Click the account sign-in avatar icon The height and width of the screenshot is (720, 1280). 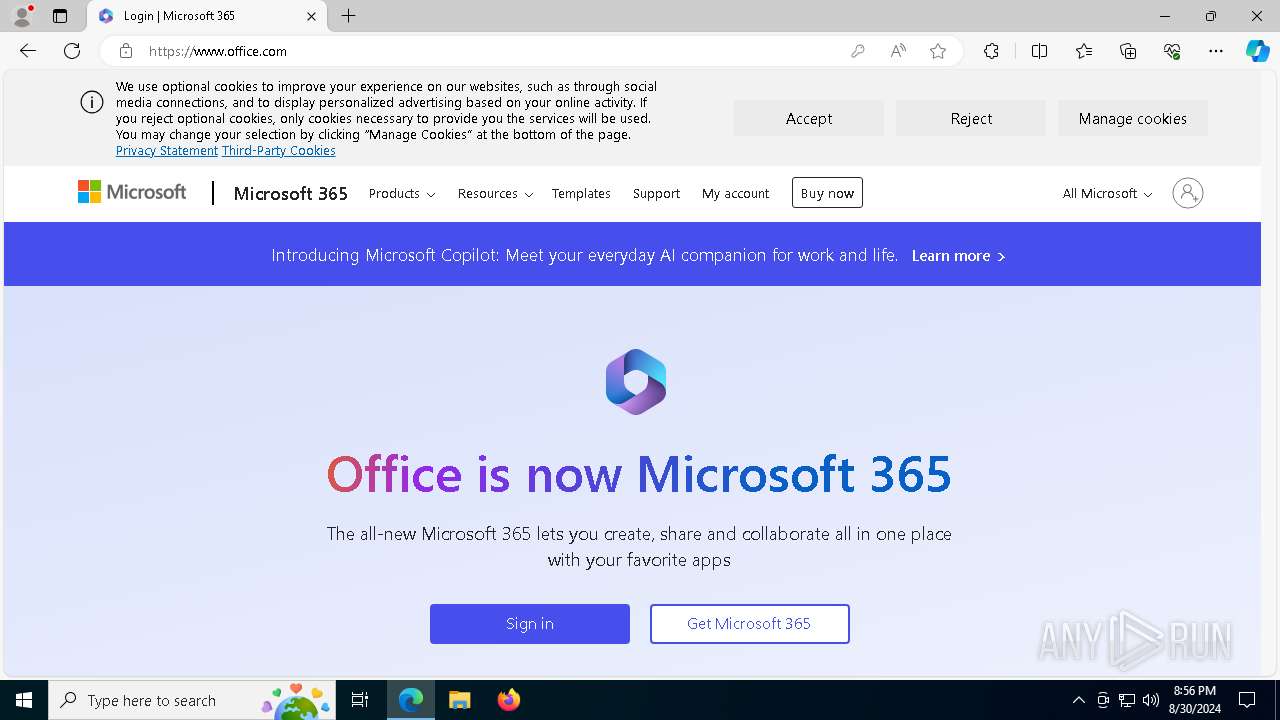[1188, 193]
